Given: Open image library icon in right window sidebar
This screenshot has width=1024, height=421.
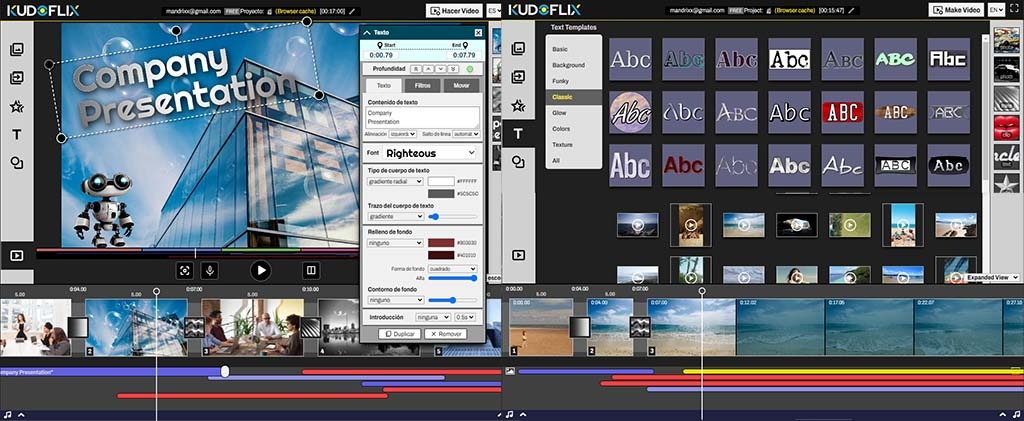Looking at the screenshot, I should [519, 48].
